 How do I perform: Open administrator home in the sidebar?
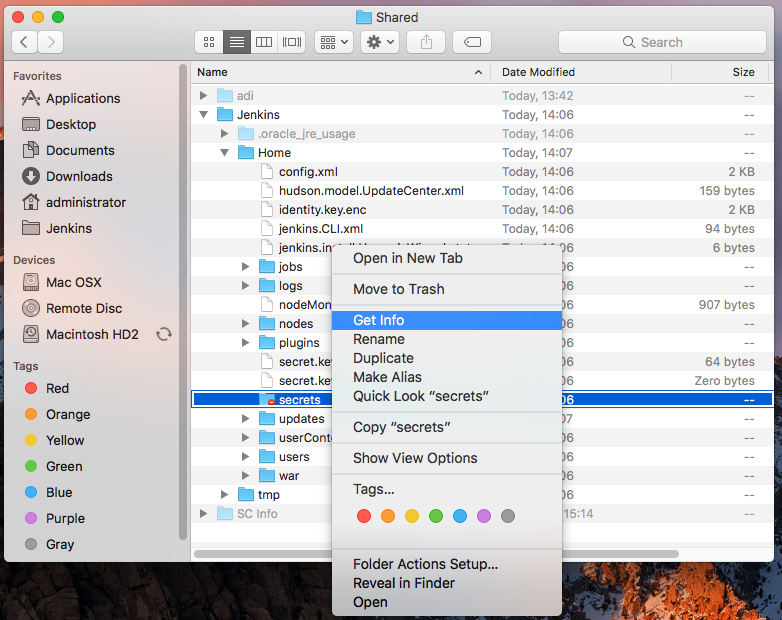[74, 202]
